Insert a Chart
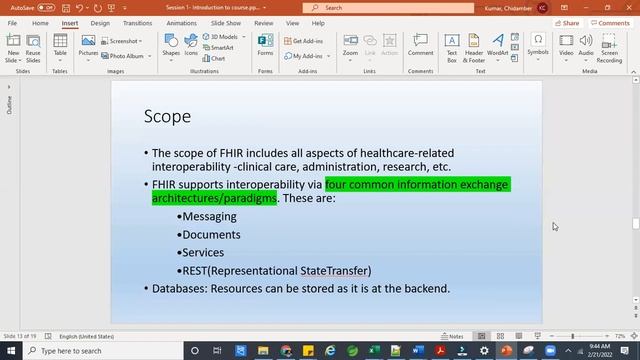This screenshot has height=360, width=640. [214, 58]
